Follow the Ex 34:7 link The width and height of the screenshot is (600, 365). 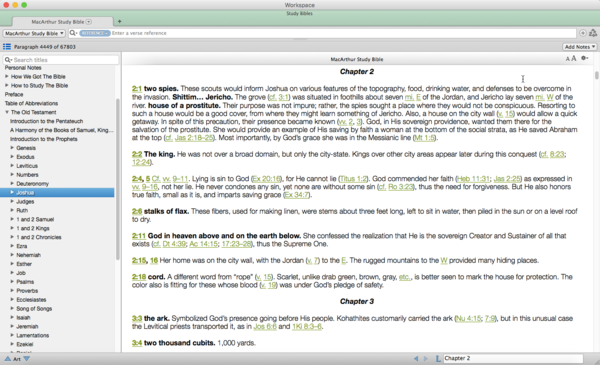pyautogui.click(x=296, y=195)
